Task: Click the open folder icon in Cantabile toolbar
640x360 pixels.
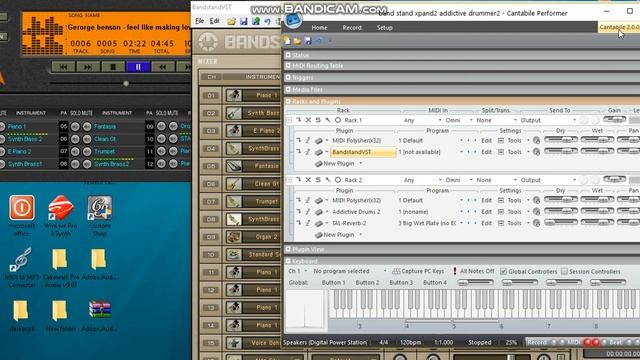Action: tap(298, 41)
